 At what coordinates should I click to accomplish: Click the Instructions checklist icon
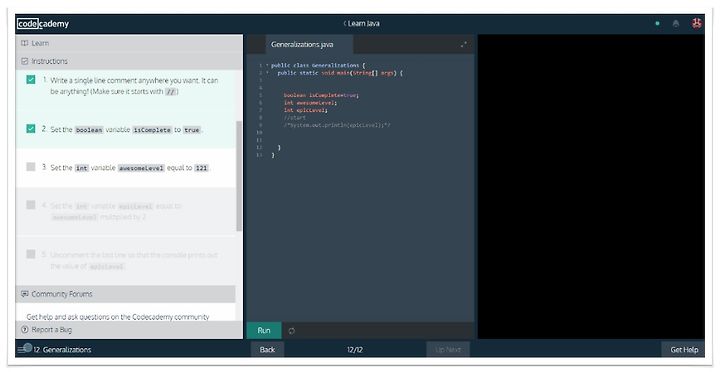[25, 61]
